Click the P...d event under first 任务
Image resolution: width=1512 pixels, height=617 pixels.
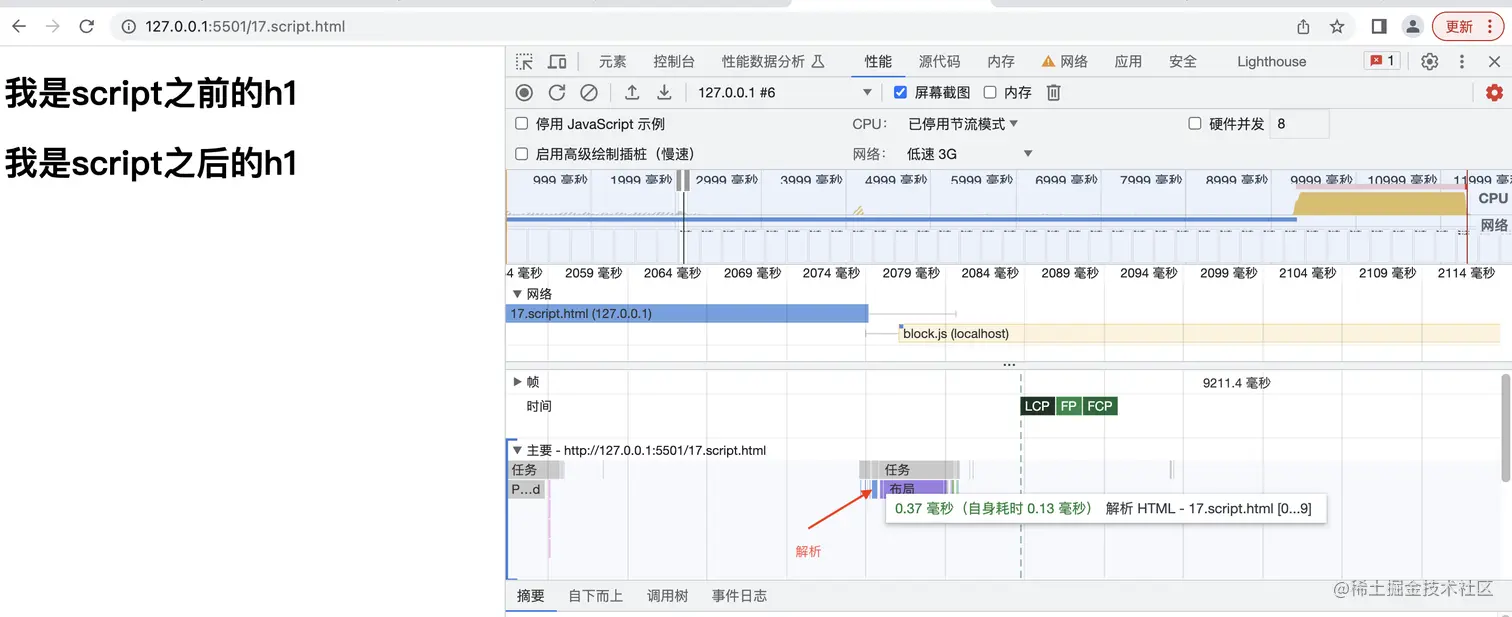526,489
